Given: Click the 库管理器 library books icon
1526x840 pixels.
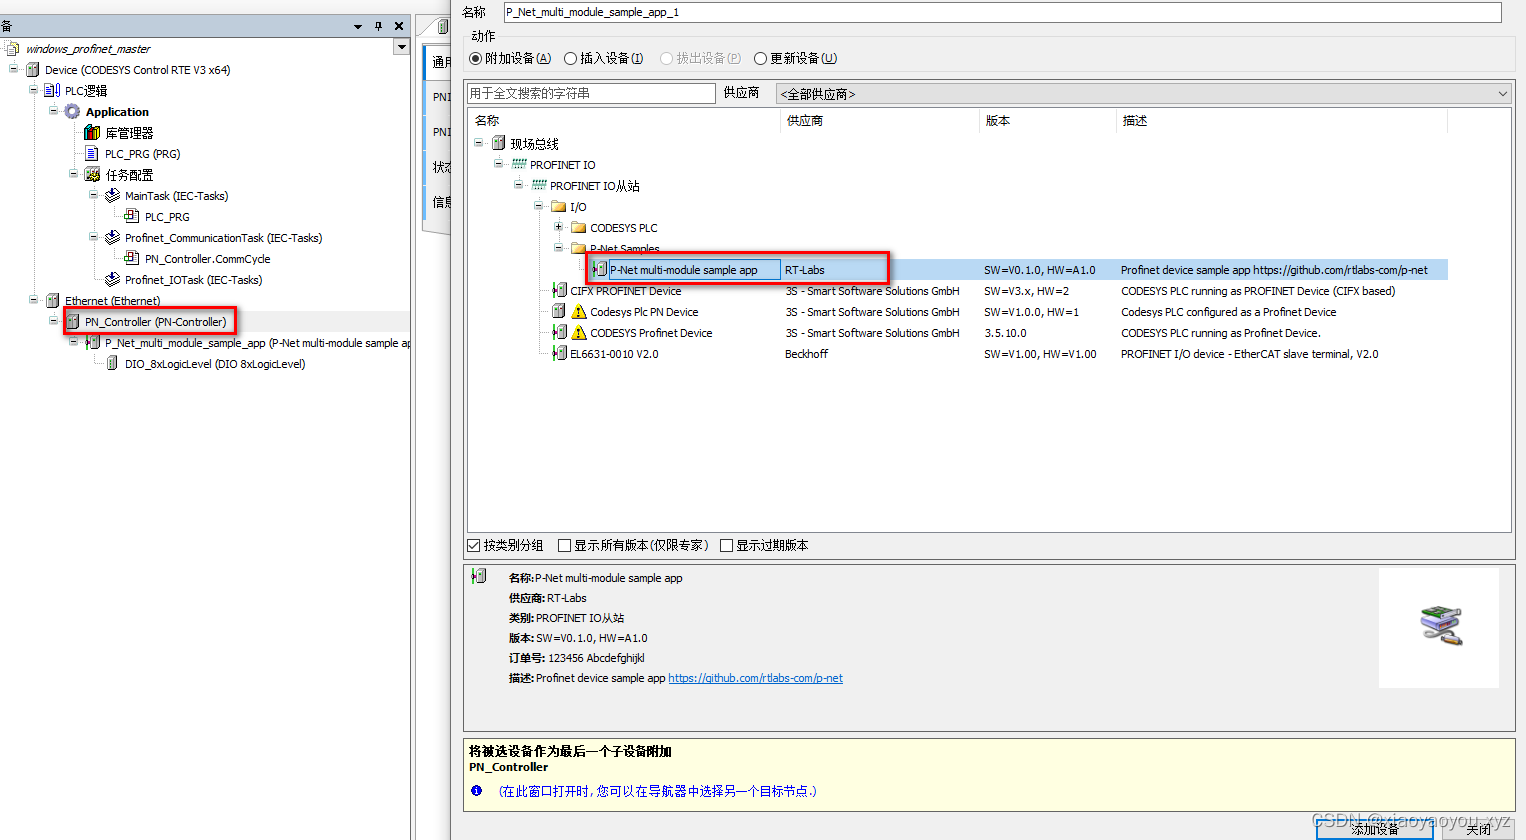Looking at the screenshot, I should point(92,133).
